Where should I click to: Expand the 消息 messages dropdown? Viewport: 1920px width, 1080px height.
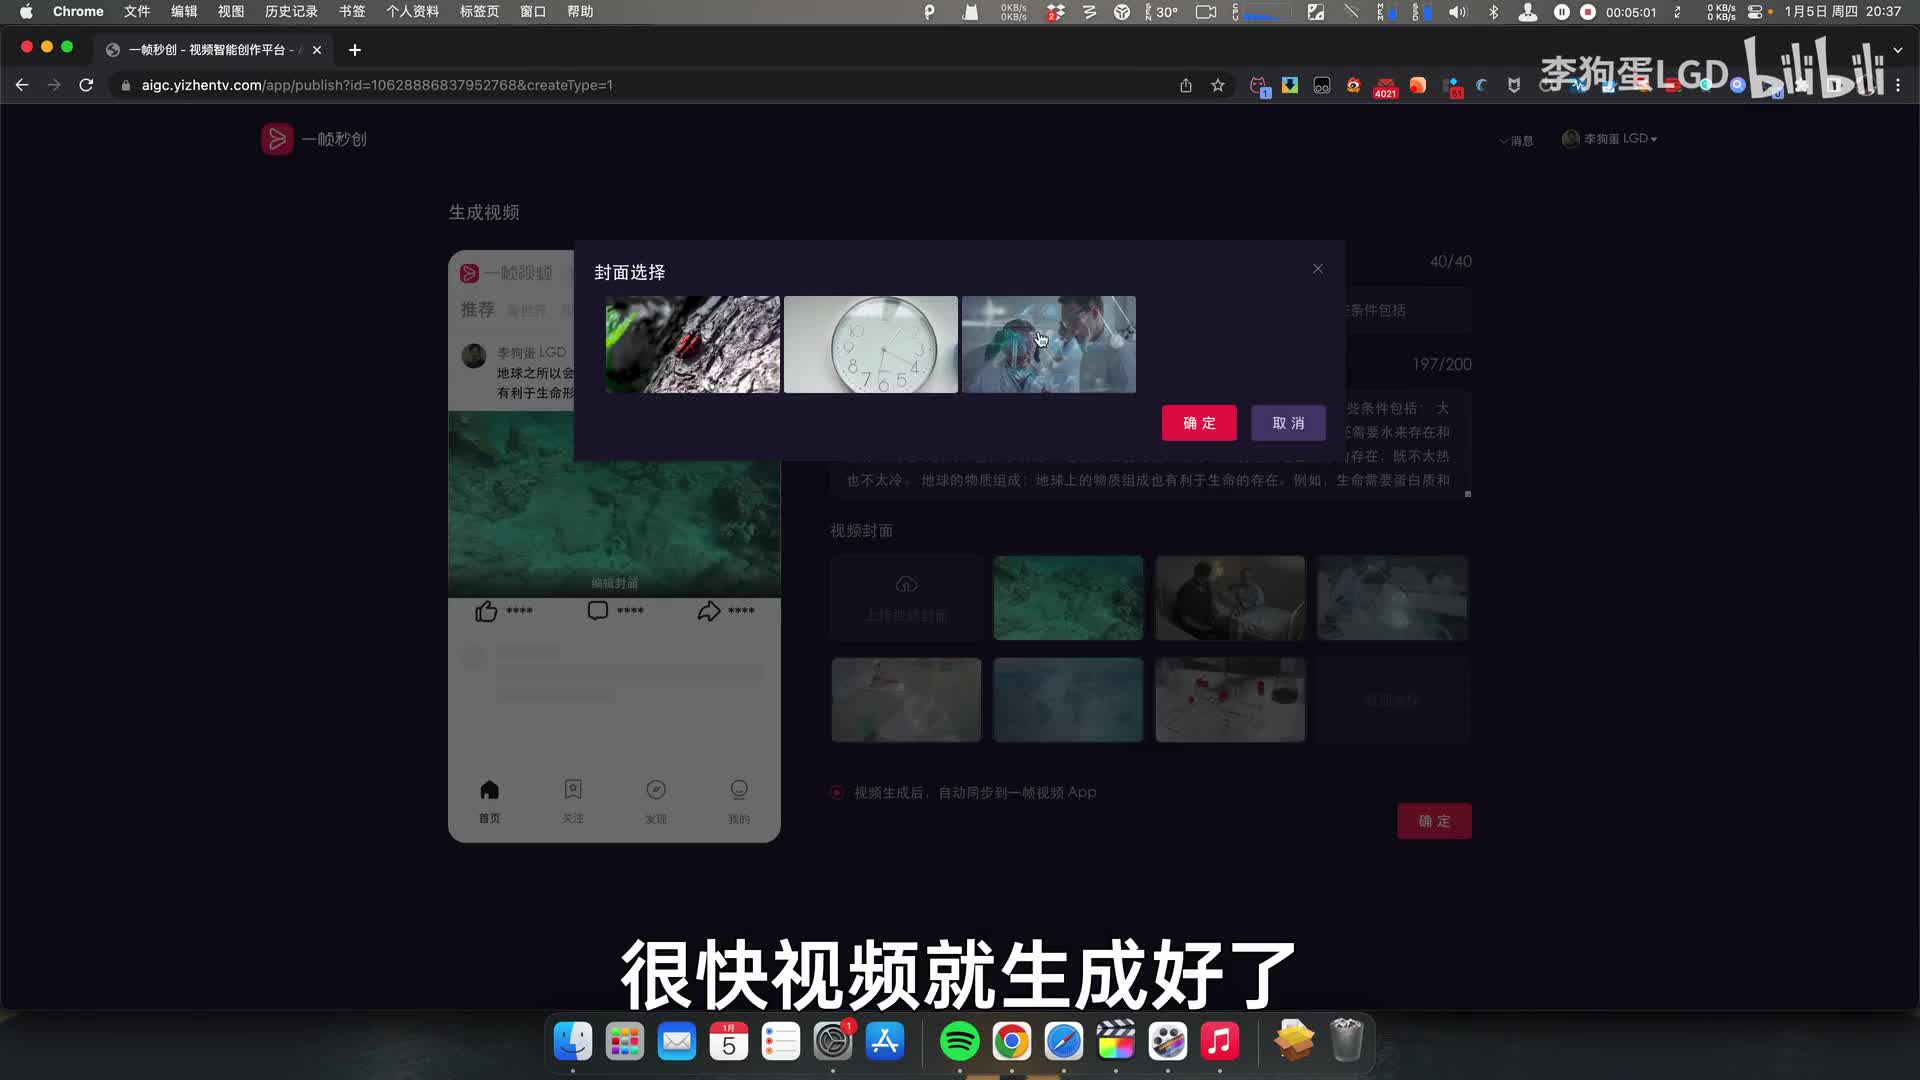point(1517,141)
